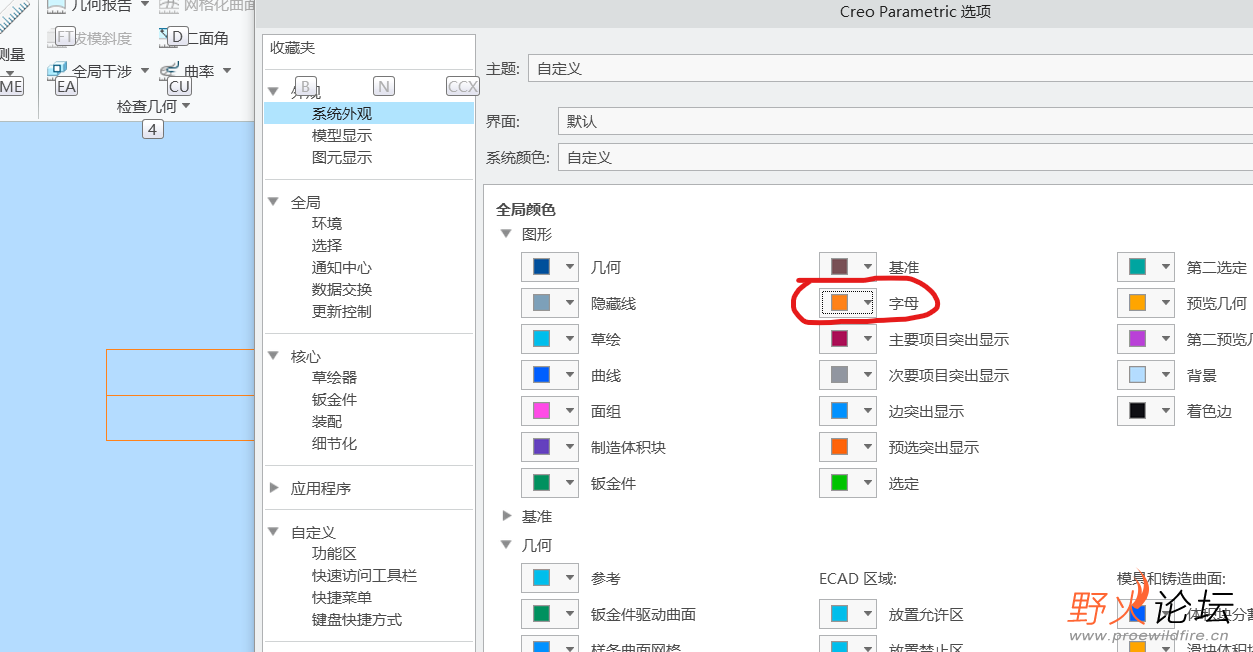Open the 曲率 curvature analysis tool
The width and height of the screenshot is (1253, 652).
point(199,71)
